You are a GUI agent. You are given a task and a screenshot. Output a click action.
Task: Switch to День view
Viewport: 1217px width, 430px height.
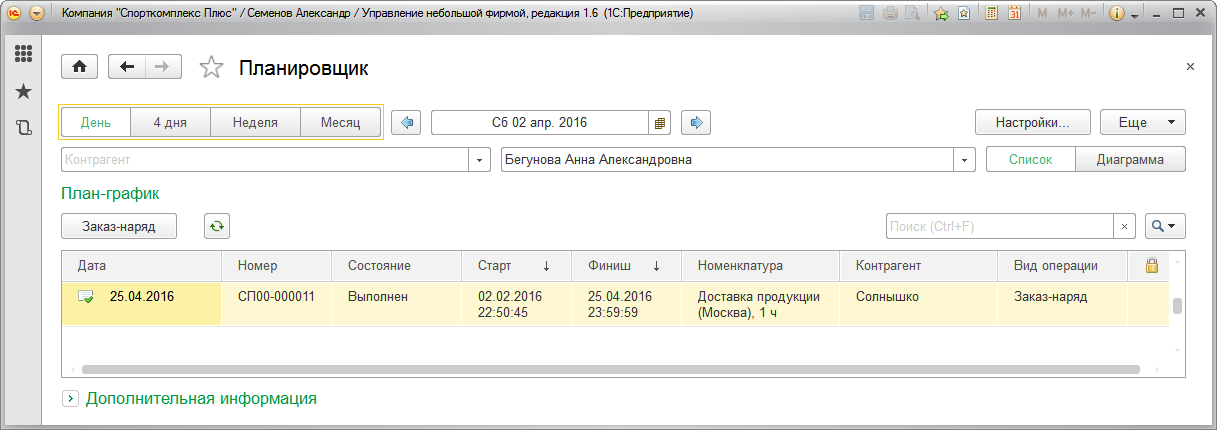(96, 123)
